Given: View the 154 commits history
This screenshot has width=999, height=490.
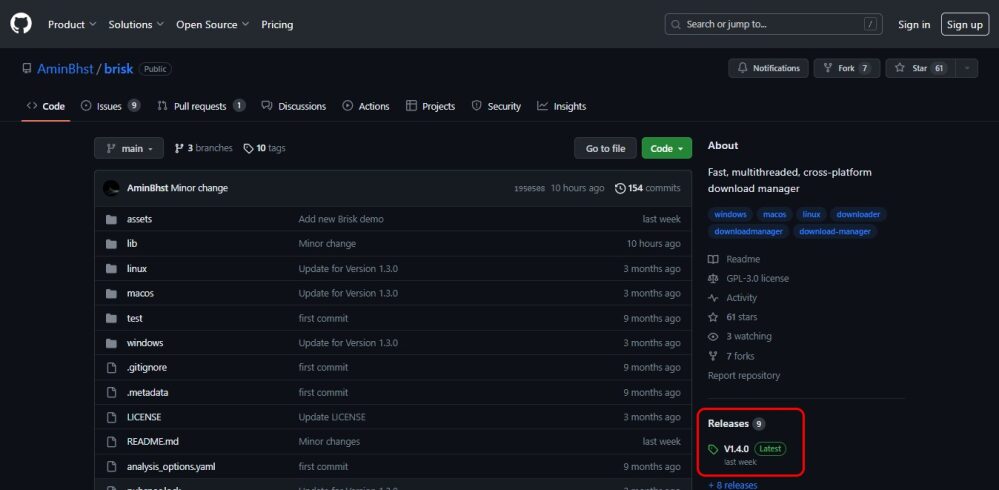Looking at the screenshot, I should tap(647, 188).
